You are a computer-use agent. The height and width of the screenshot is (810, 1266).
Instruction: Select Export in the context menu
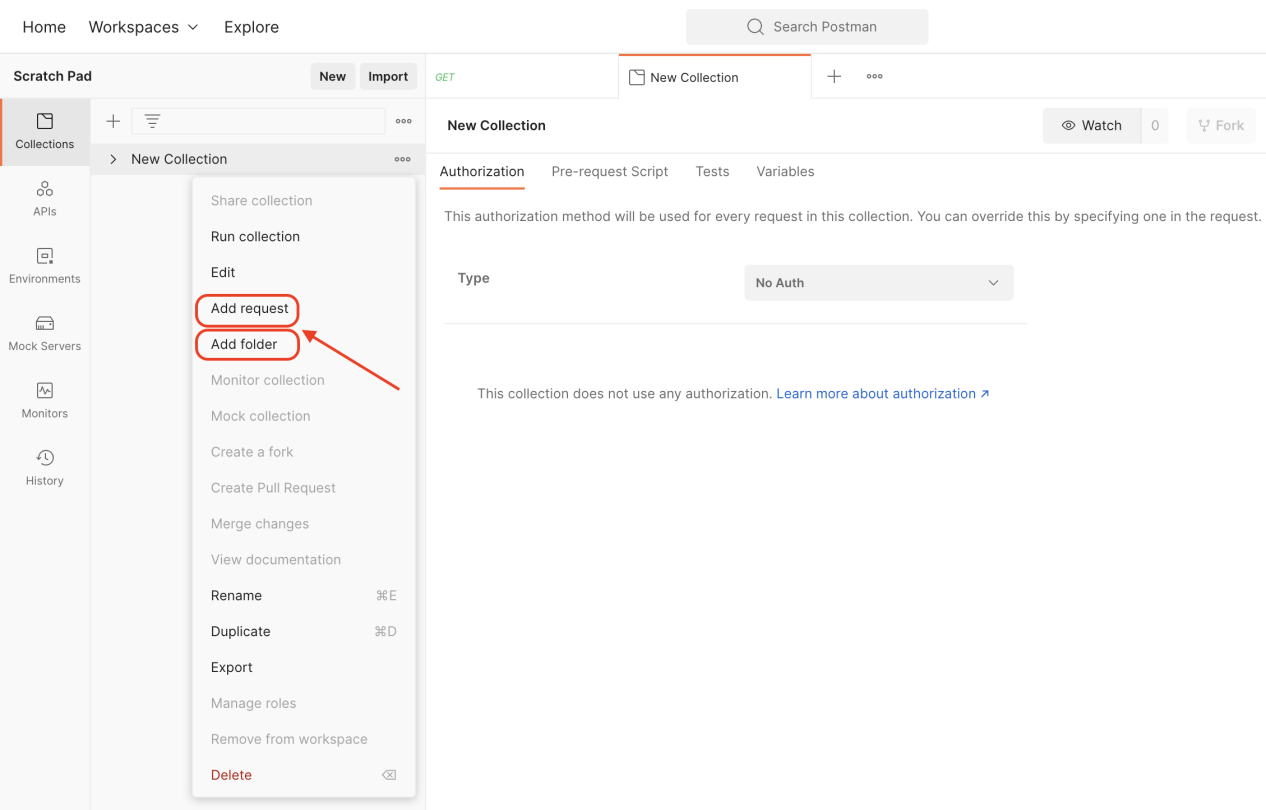click(x=303, y=668)
